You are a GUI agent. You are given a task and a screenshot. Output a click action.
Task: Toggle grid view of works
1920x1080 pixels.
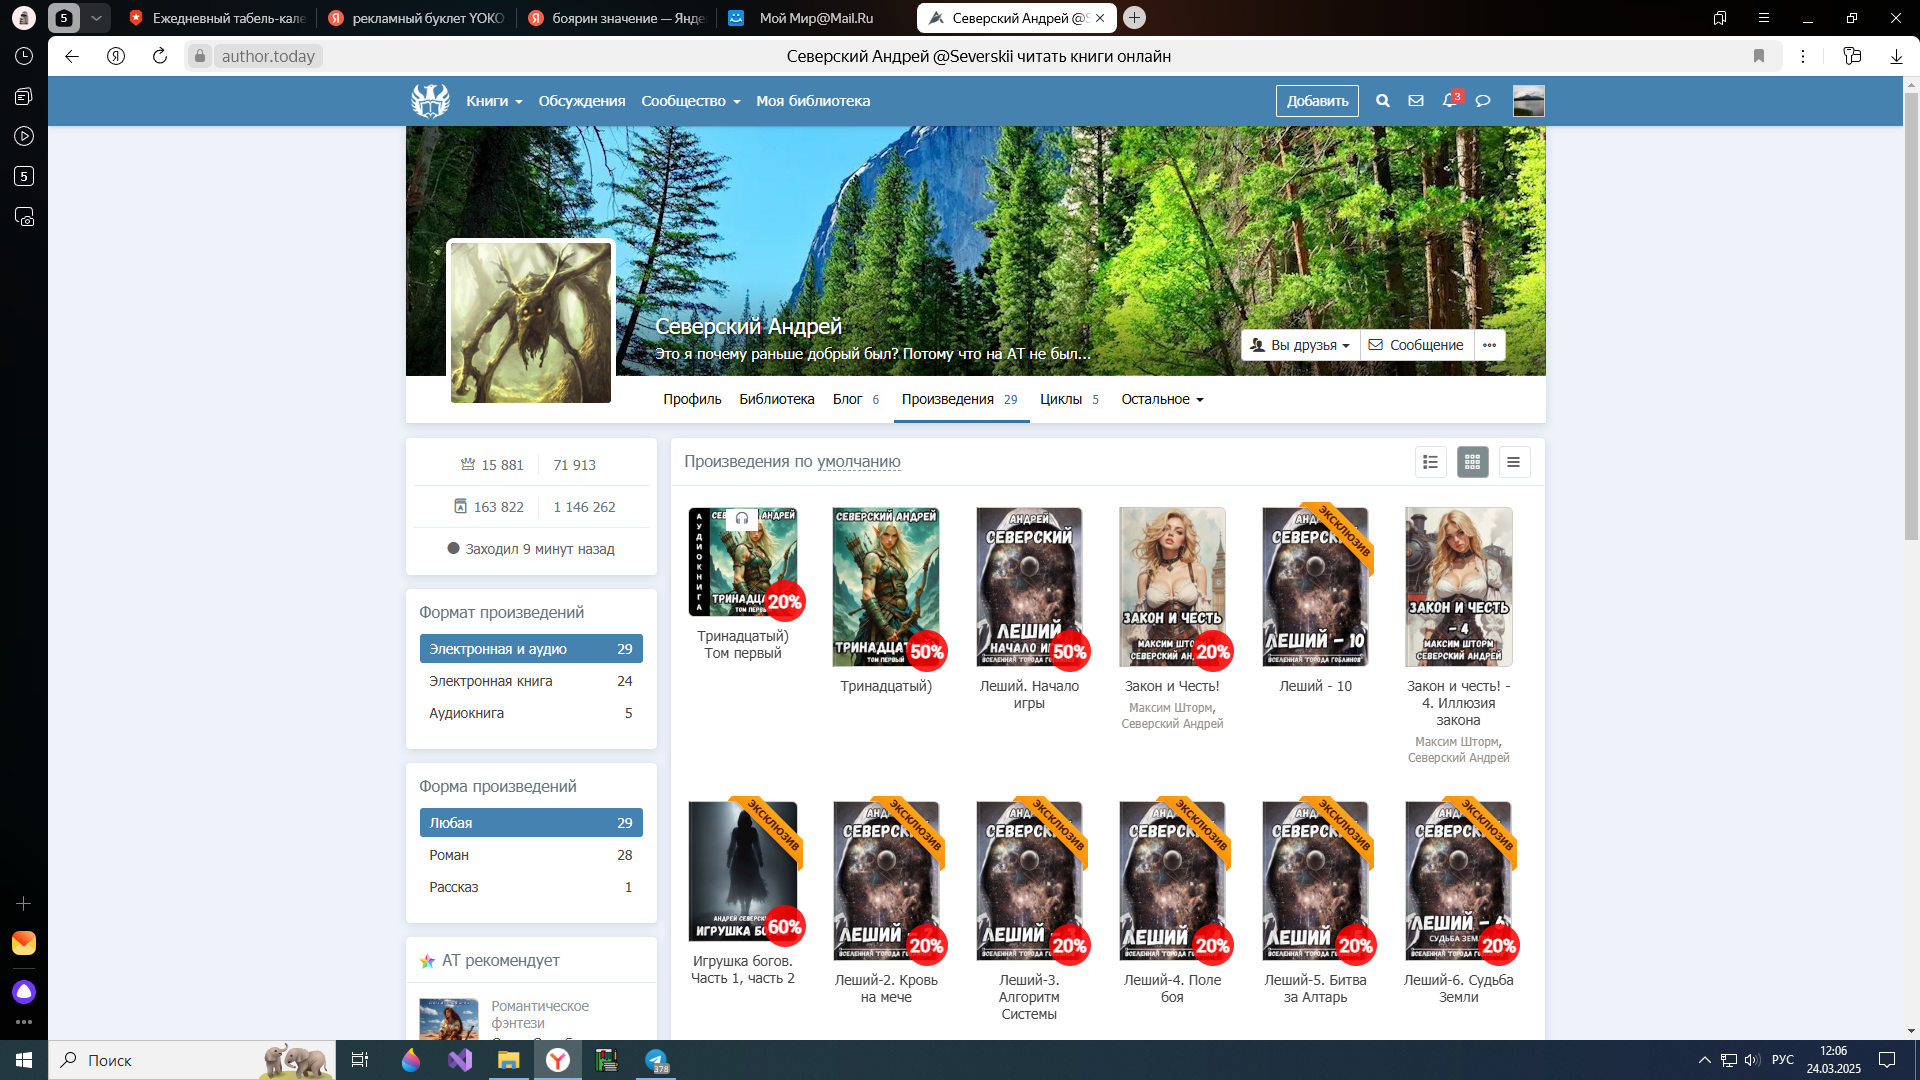1472,462
